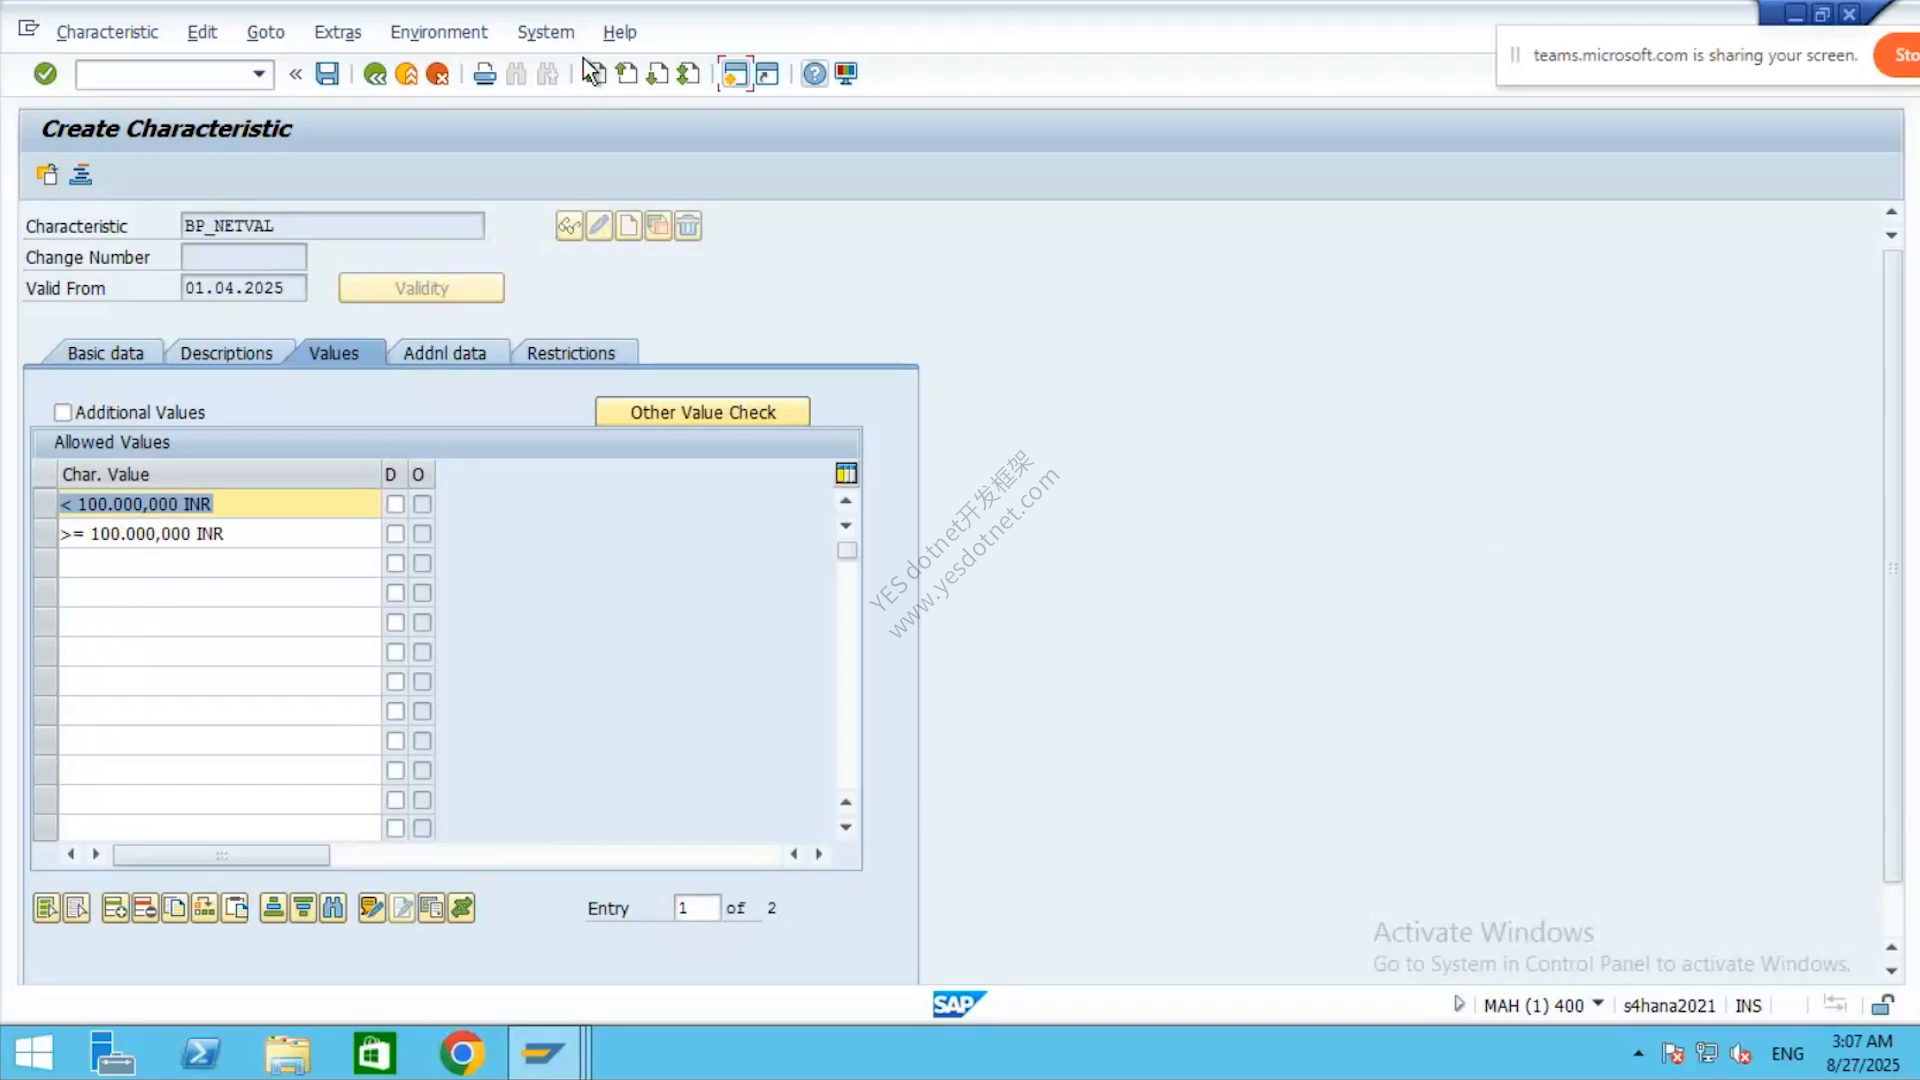1920x1080 pixels.
Task: Click the Create New Session icon
Action: (735, 74)
